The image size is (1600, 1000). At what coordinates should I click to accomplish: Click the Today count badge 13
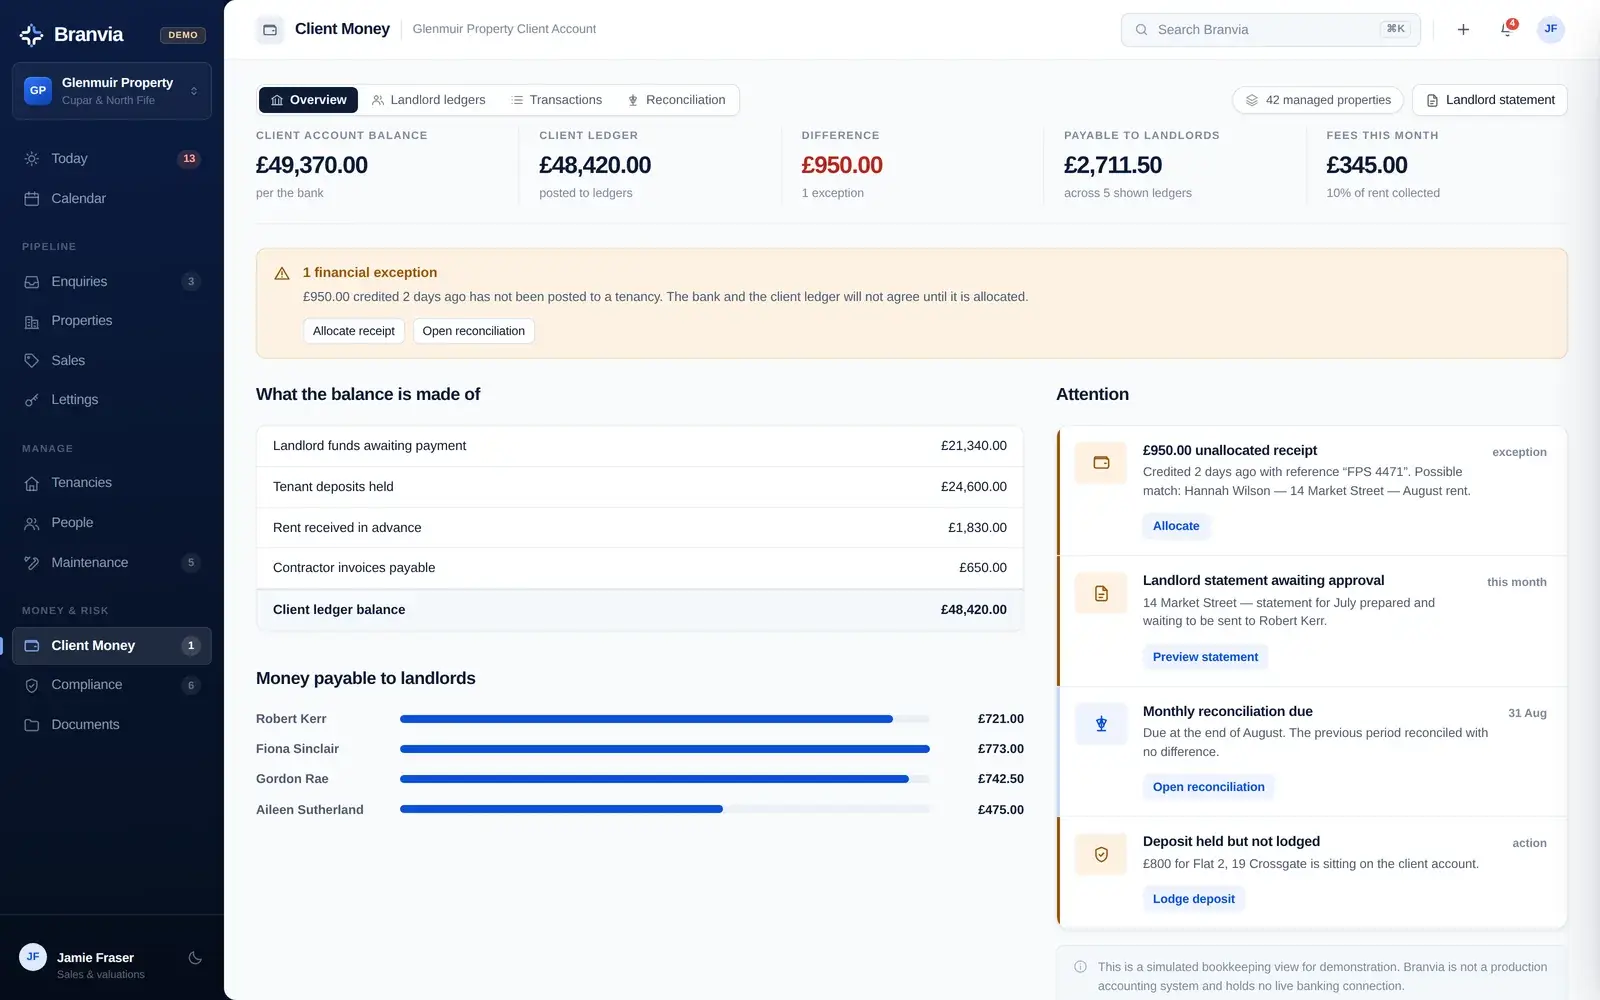189,159
